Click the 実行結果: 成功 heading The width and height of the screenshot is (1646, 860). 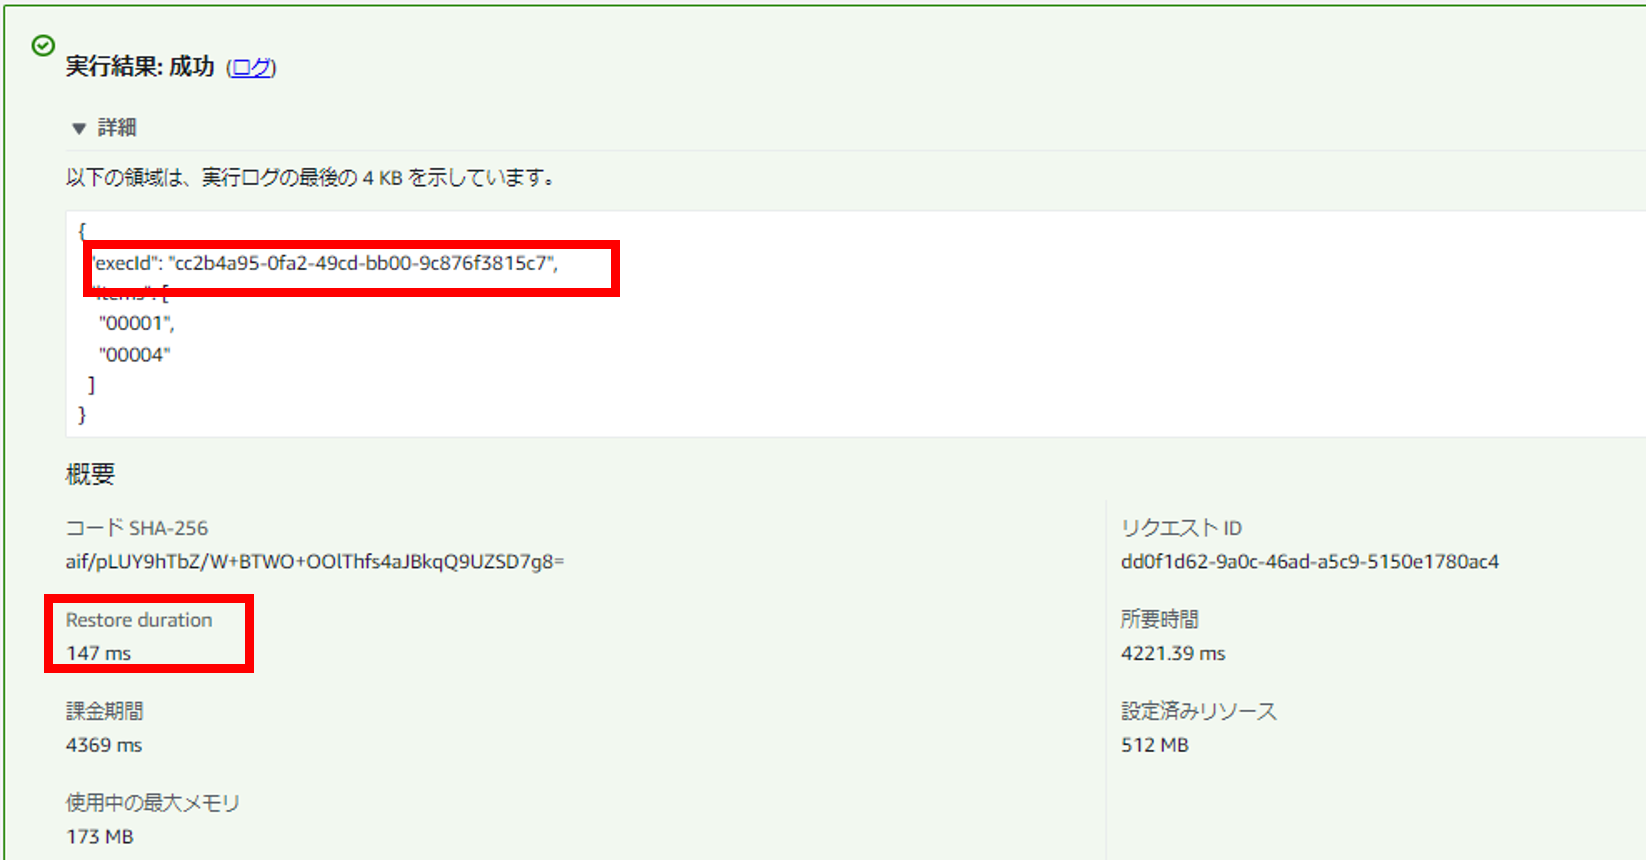click(140, 67)
